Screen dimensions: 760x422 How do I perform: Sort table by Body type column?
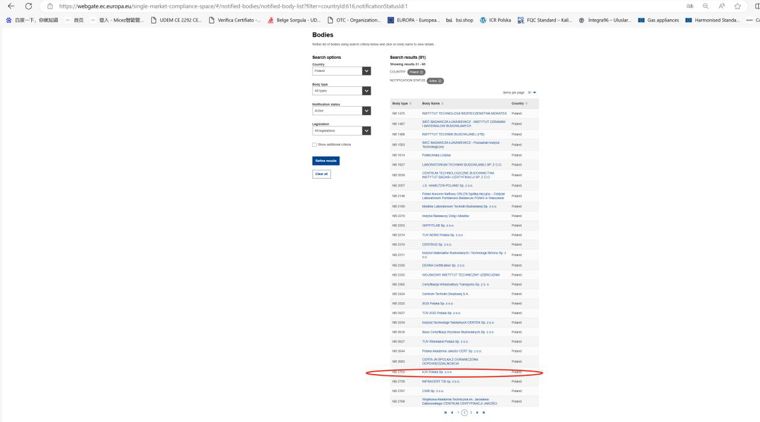point(402,103)
